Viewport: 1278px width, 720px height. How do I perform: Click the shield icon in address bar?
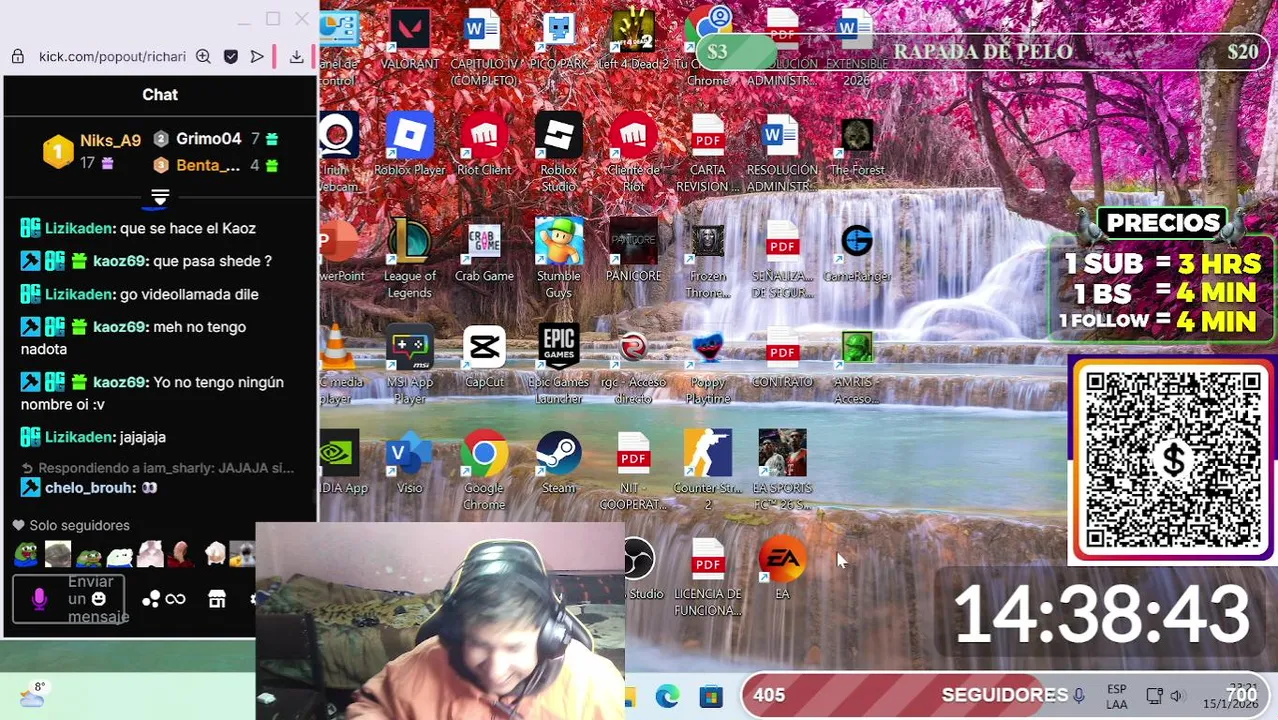[x=231, y=57]
